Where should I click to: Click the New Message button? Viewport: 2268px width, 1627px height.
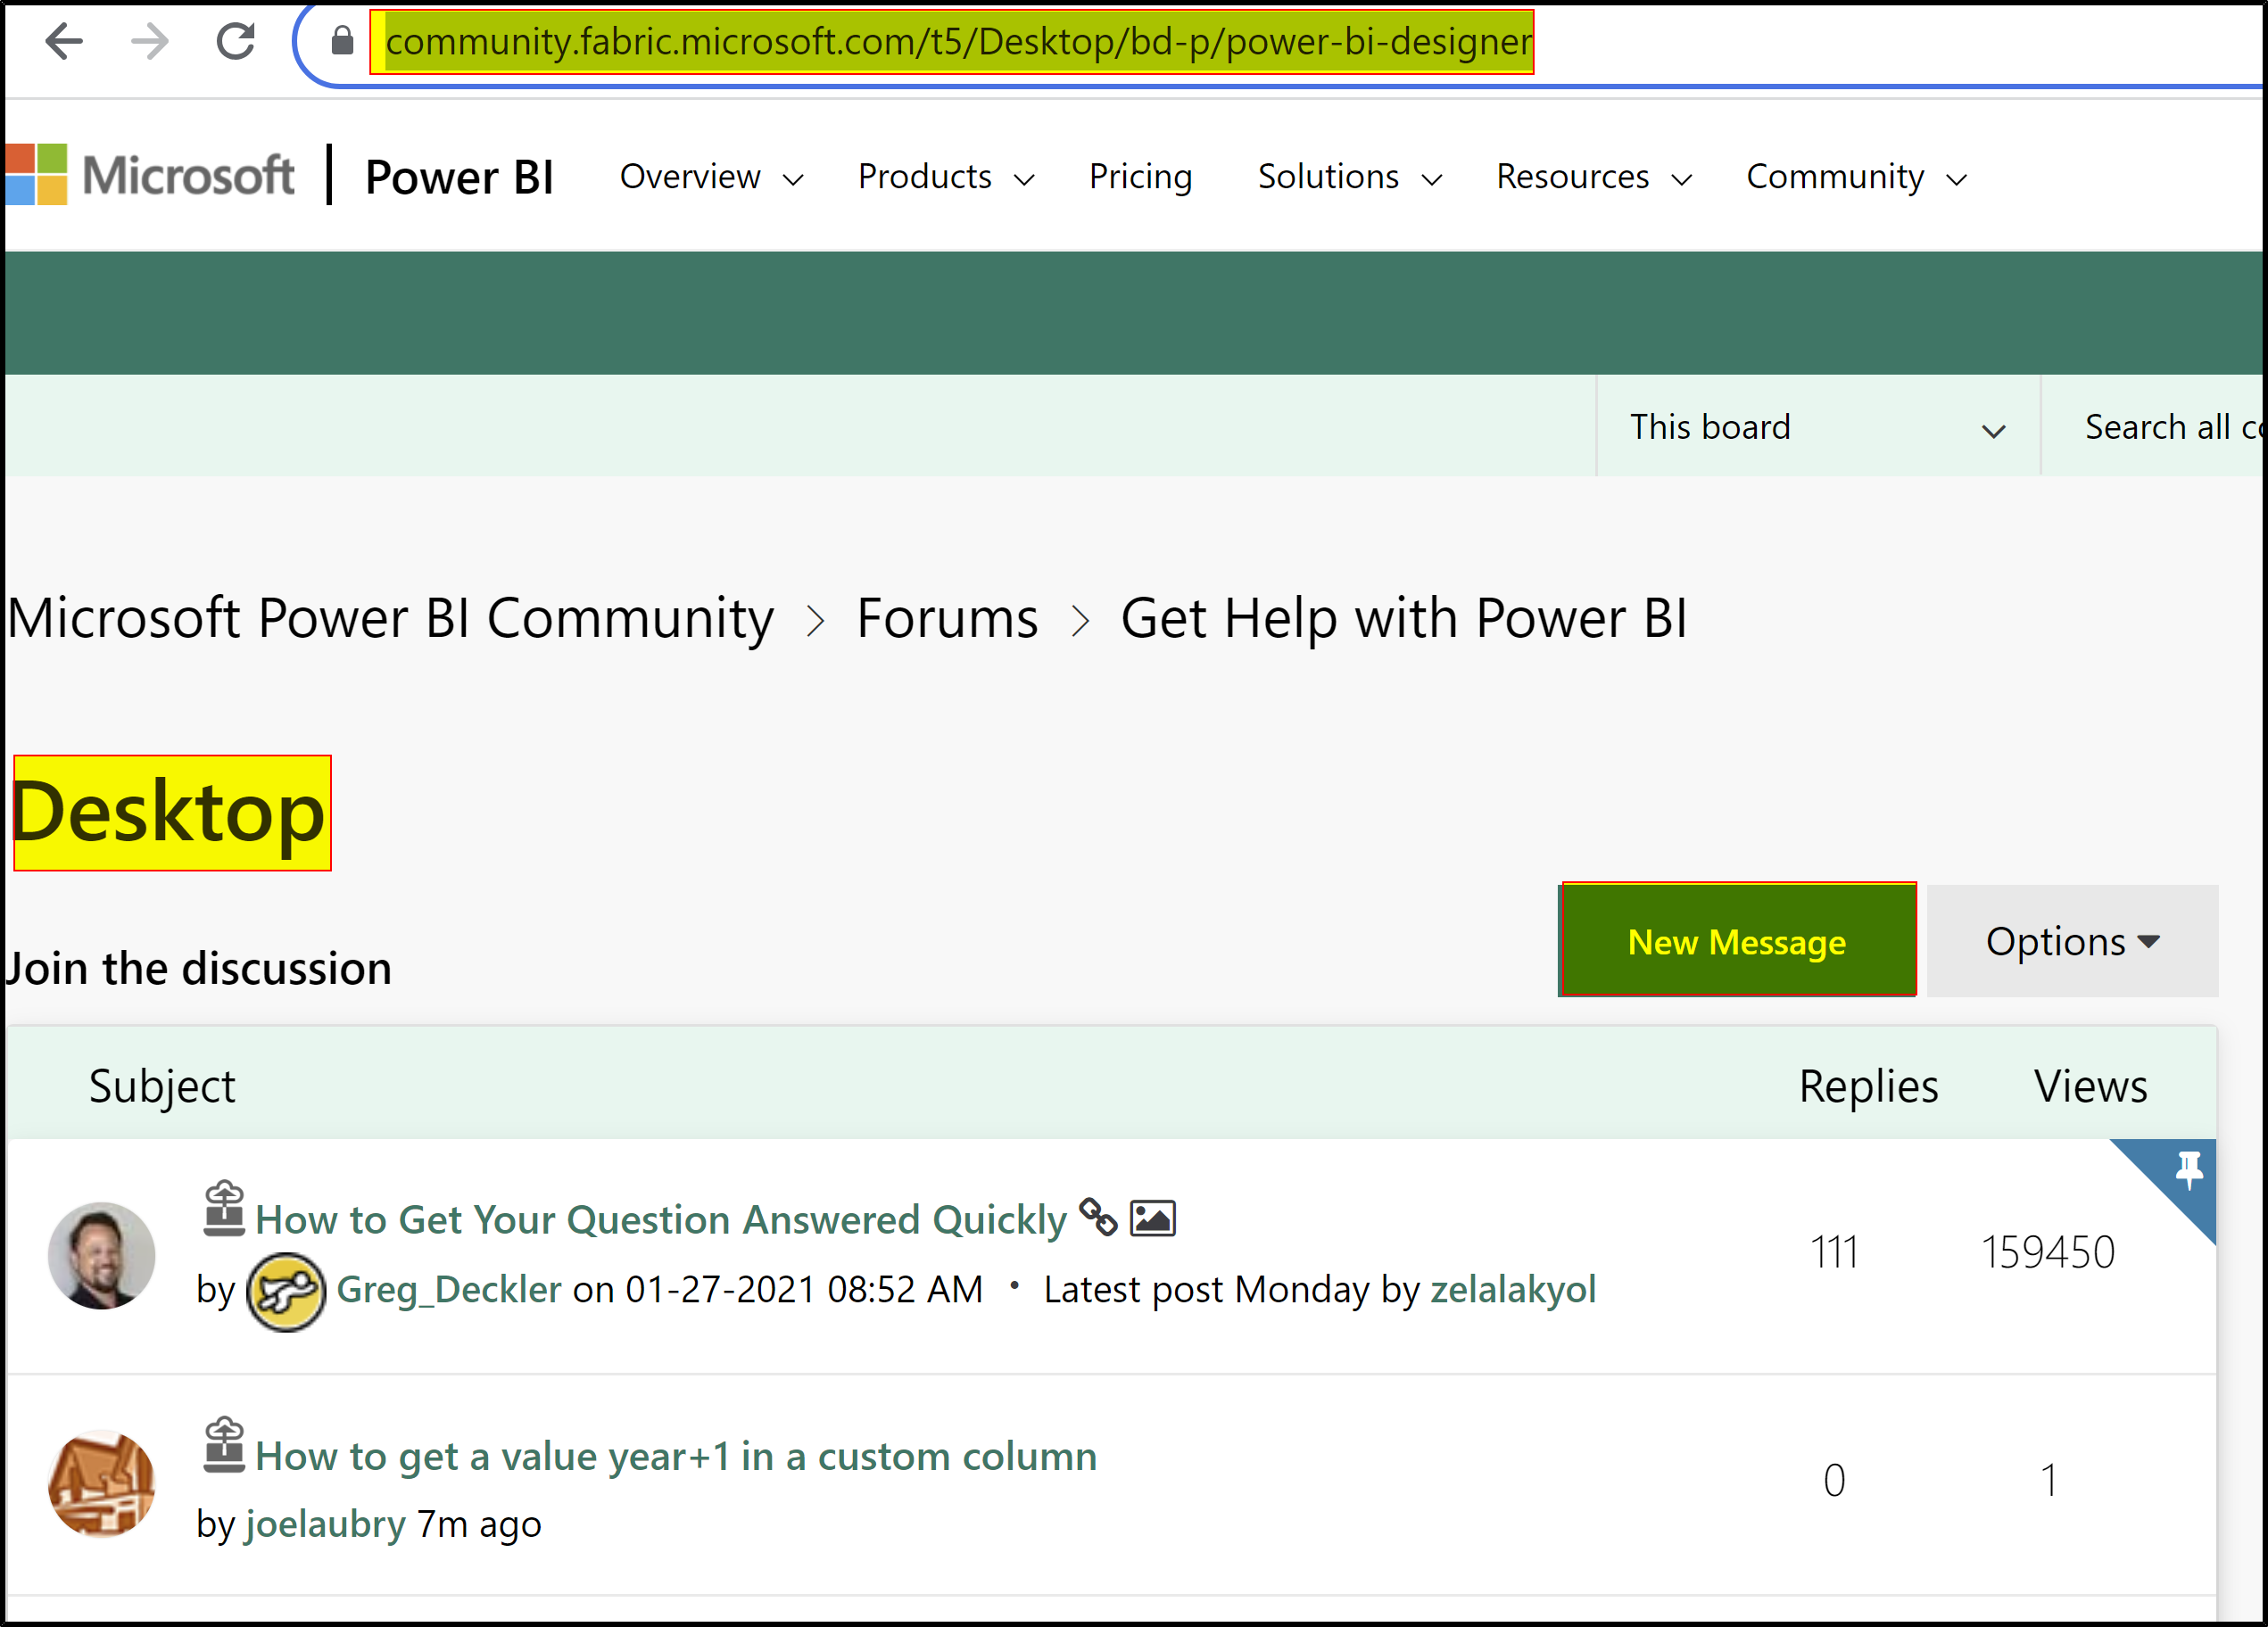[x=1736, y=942]
